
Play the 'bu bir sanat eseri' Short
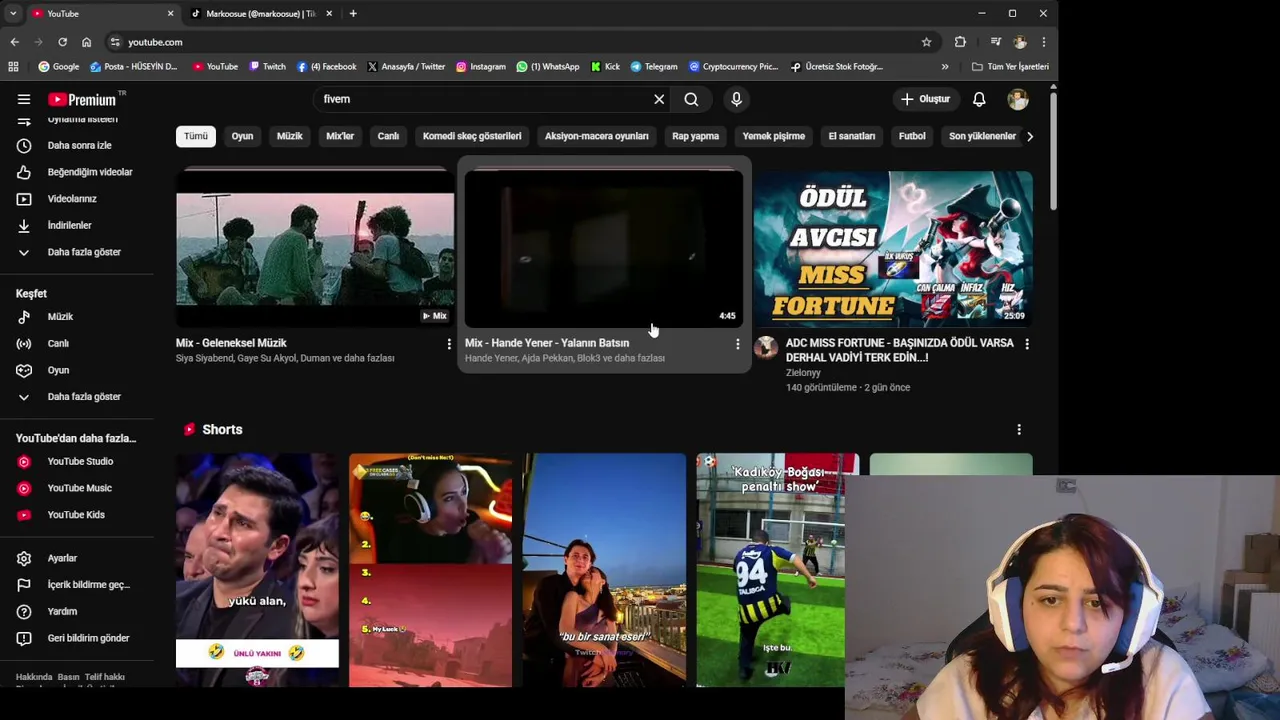pos(604,570)
